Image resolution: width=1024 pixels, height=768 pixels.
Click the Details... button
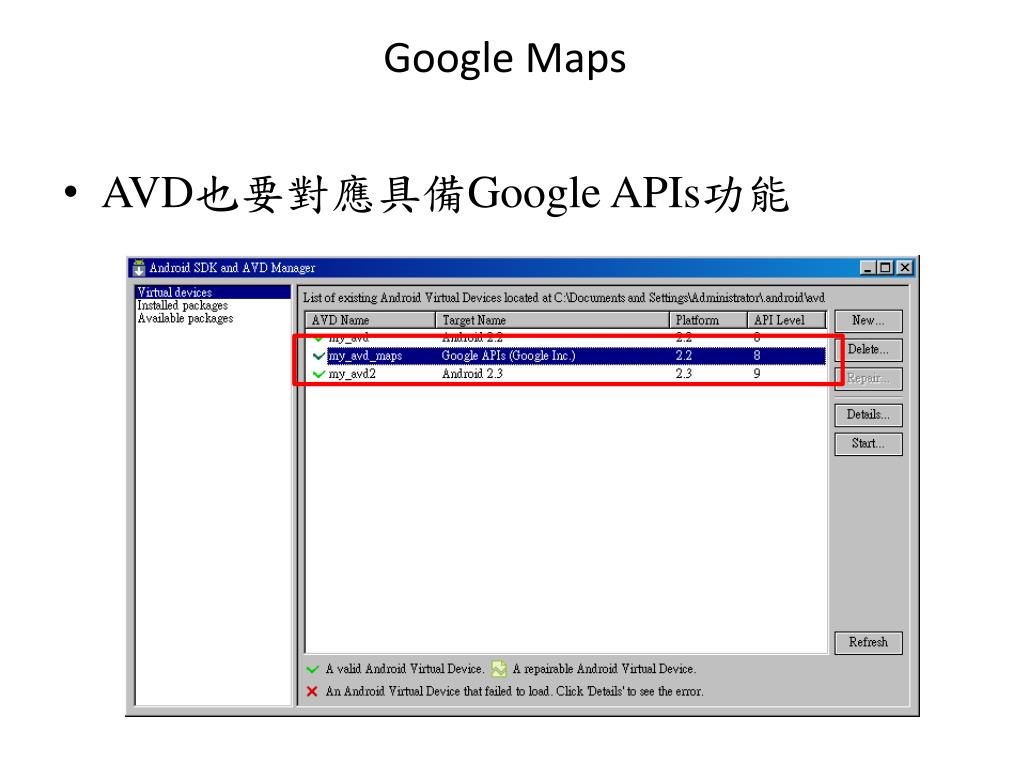(868, 415)
